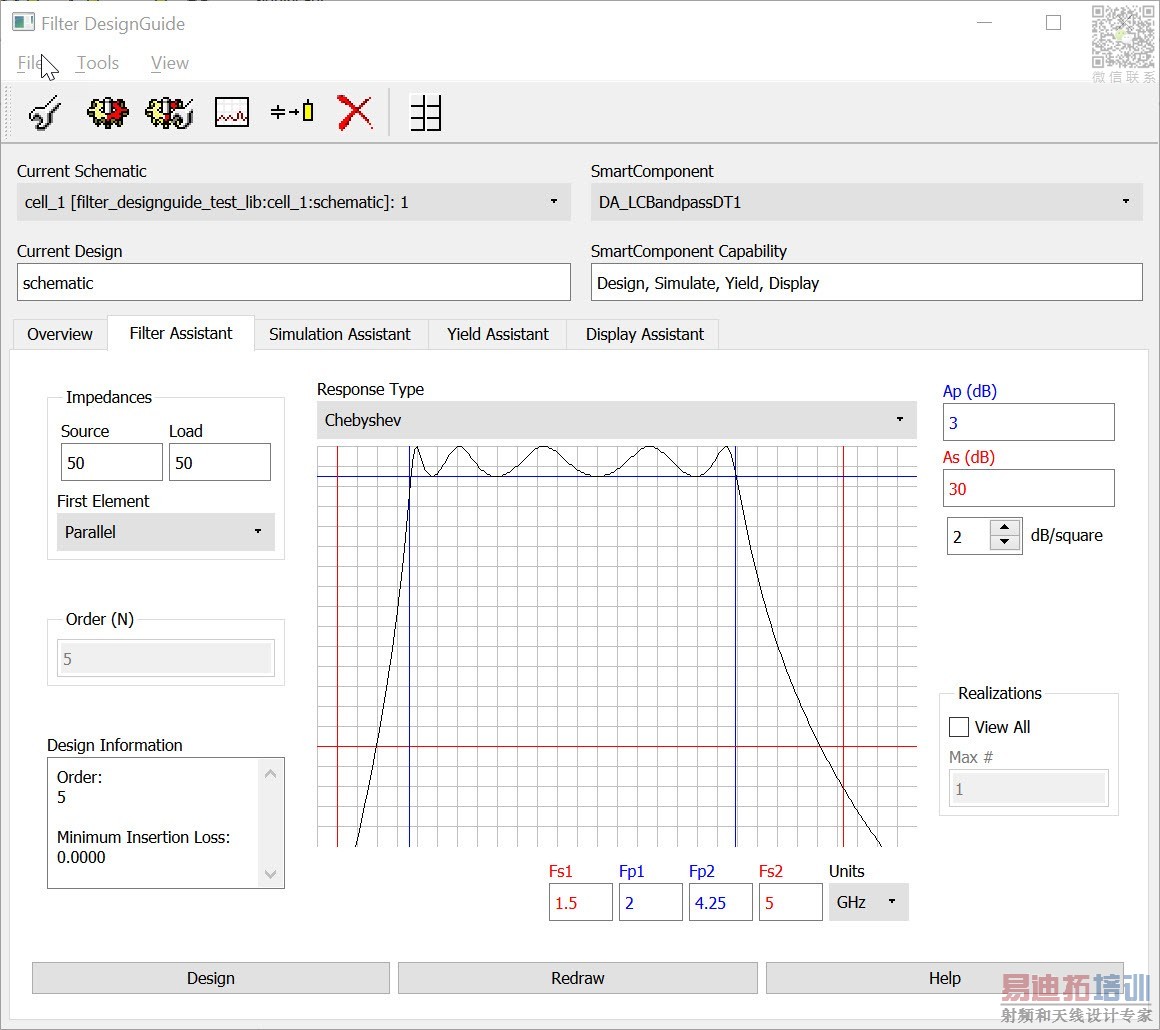Click the Minimum Insertion Loss text
The width and height of the screenshot is (1160, 1030).
(144, 837)
